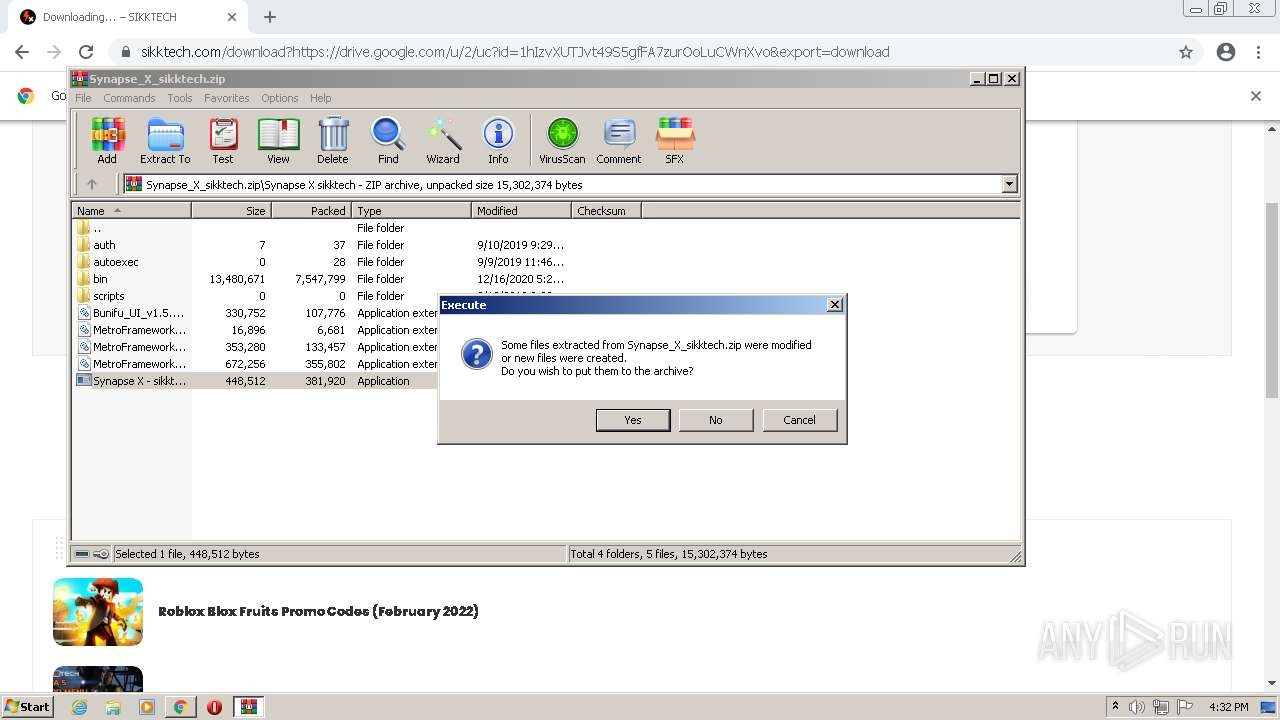The height and width of the screenshot is (720, 1280).
Task: Bookmark this page with star icon
Action: tap(1186, 52)
